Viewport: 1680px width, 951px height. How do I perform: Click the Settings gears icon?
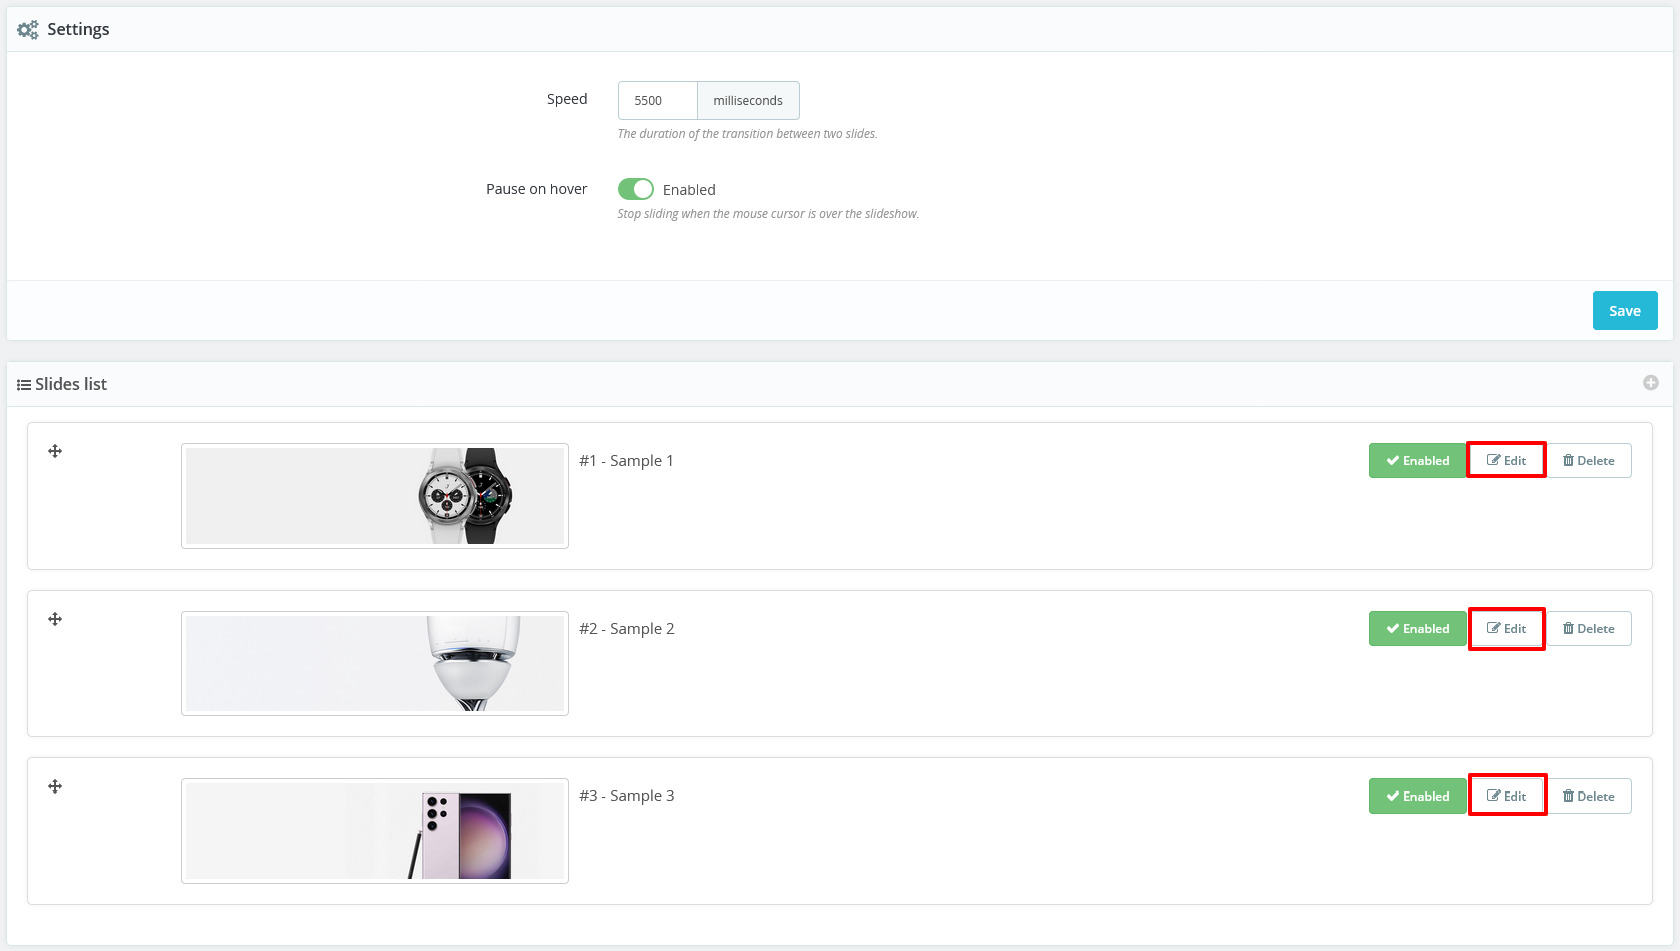click(x=28, y=30)
